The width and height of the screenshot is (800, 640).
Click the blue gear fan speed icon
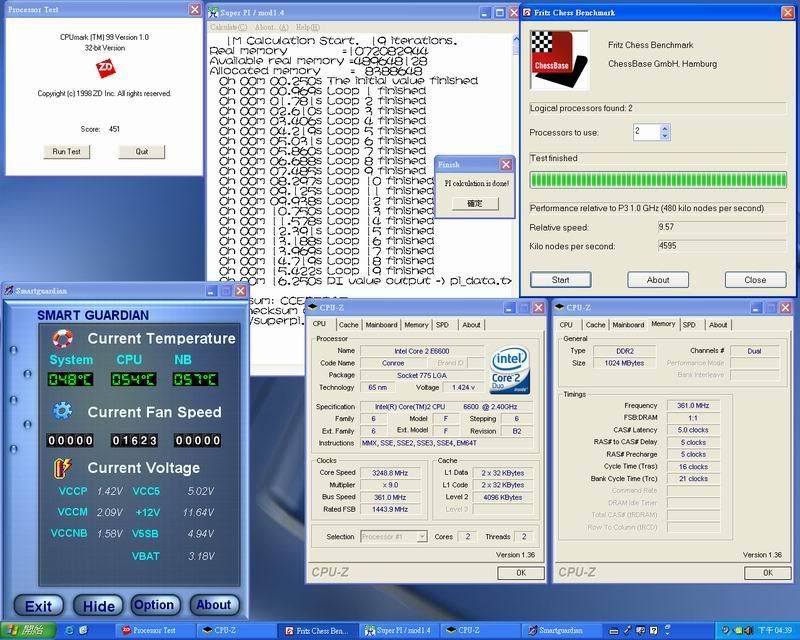pos(63,411)
